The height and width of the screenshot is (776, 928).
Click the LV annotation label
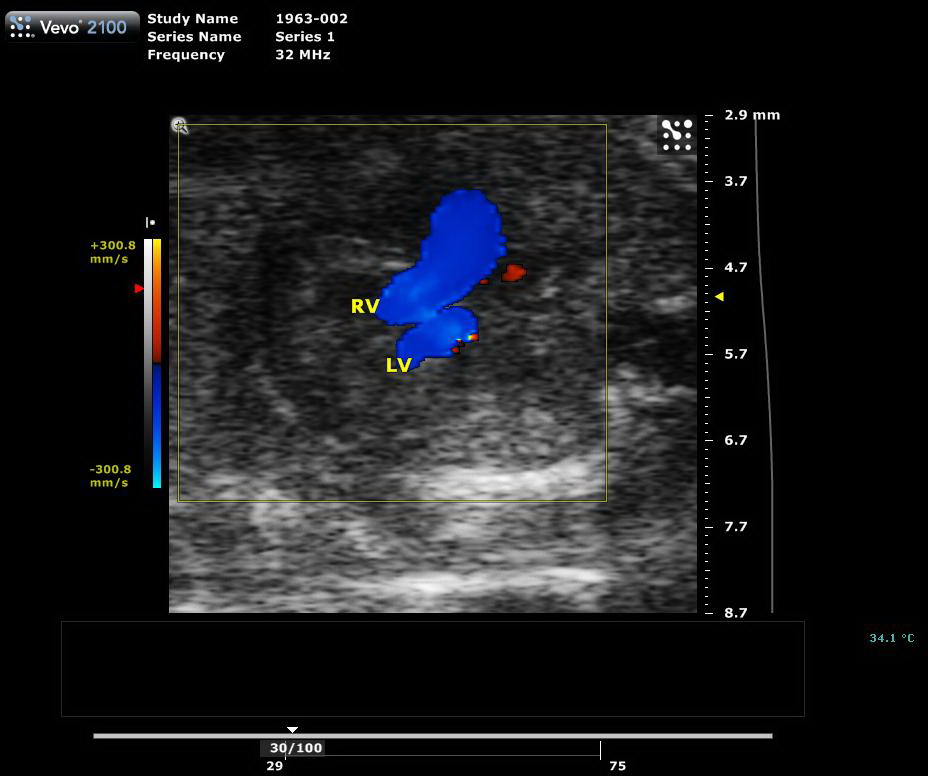coord(398,365)
